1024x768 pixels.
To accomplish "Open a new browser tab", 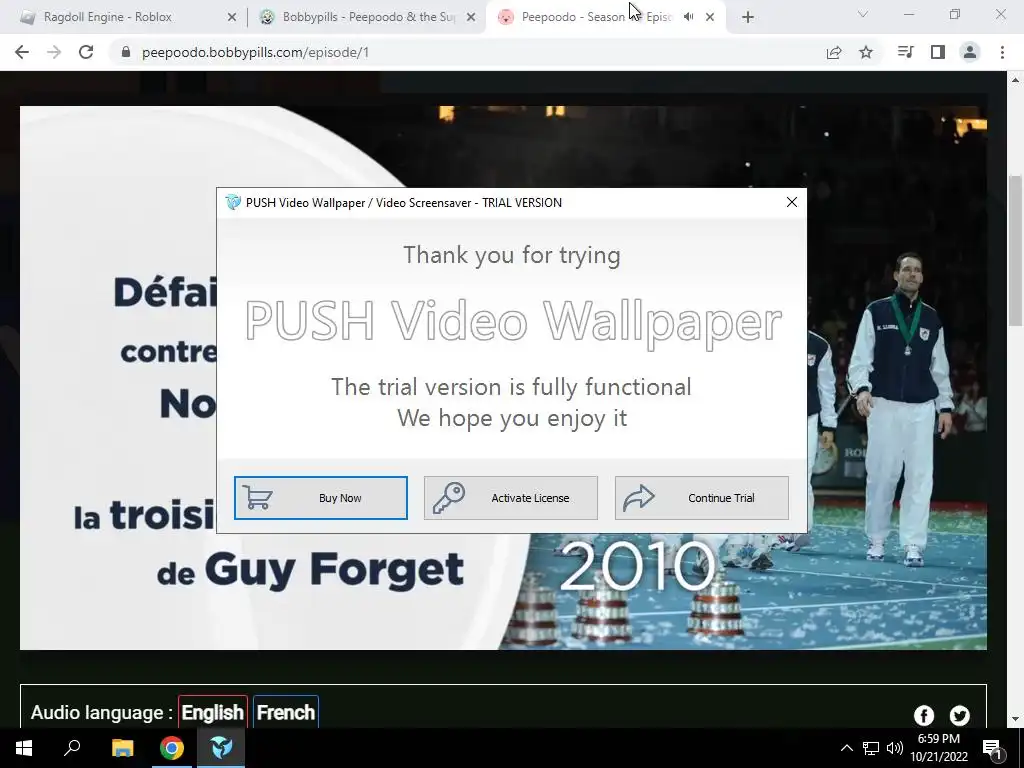I will pos(748,18).
